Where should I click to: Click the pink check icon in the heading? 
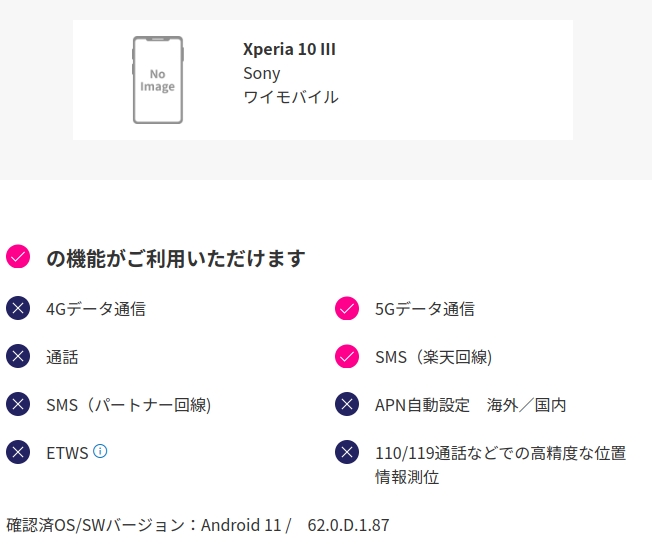[18, 257]
